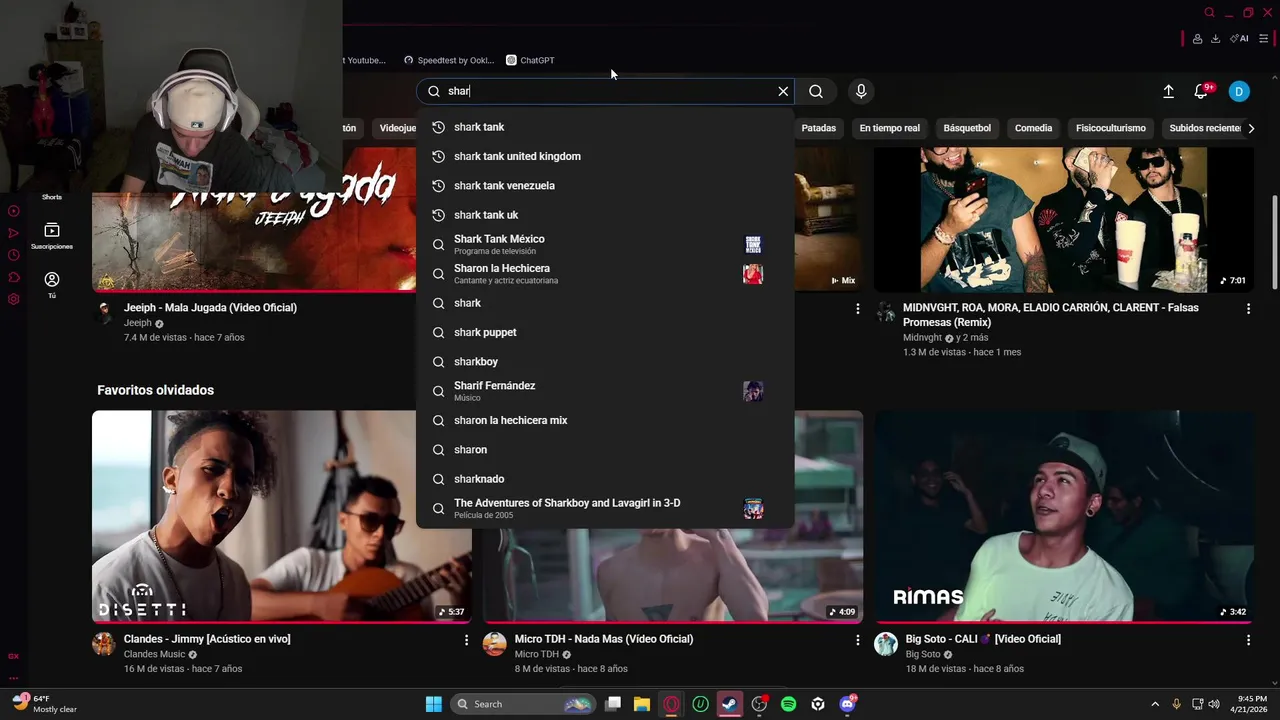
Task: Open the browser easy setup sliders icon
Action: pyautogui.click(x=1263, y=39)
